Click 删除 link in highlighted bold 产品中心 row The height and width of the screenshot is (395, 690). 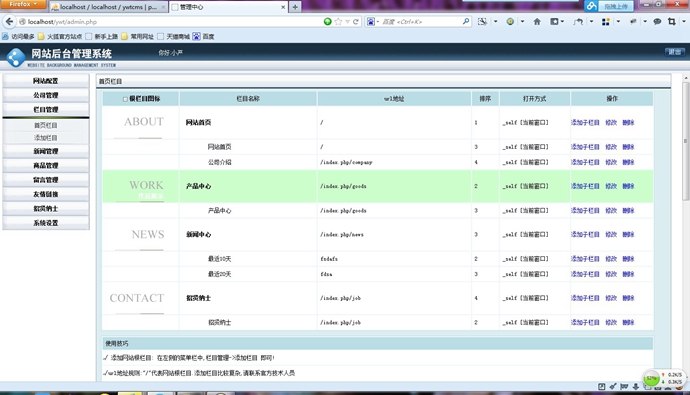[x=628, y=187]
